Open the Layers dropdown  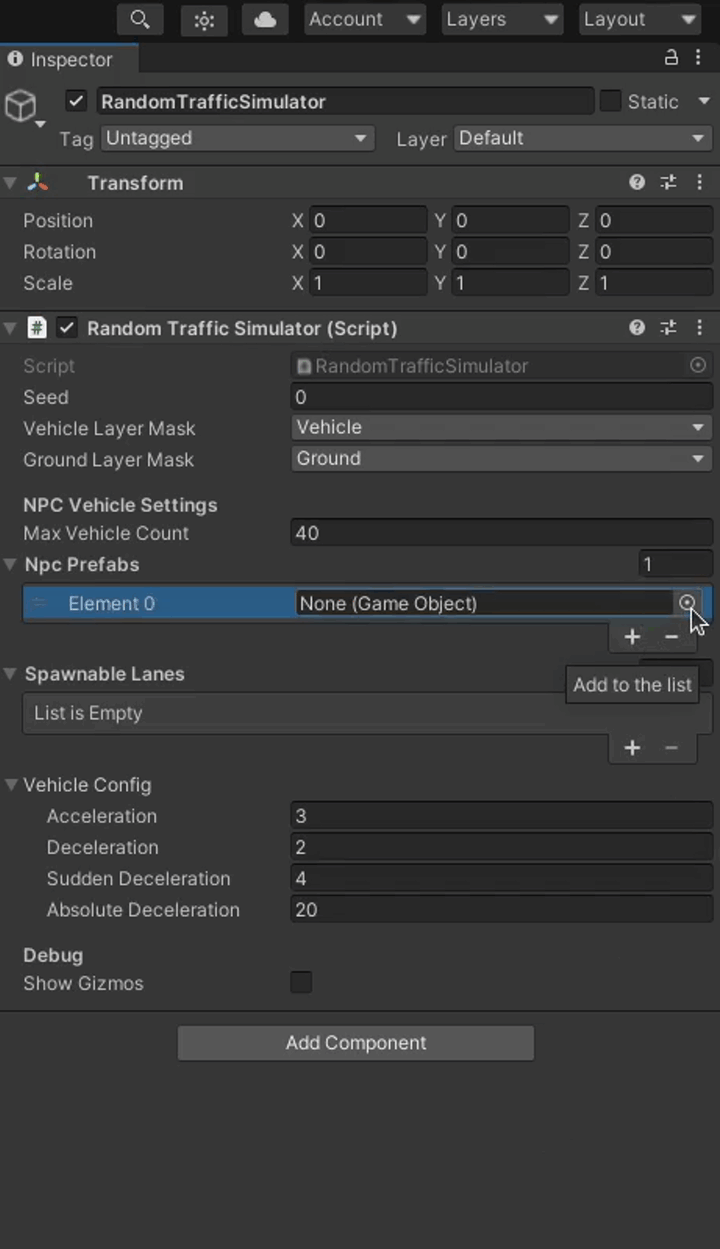(502, 19)
